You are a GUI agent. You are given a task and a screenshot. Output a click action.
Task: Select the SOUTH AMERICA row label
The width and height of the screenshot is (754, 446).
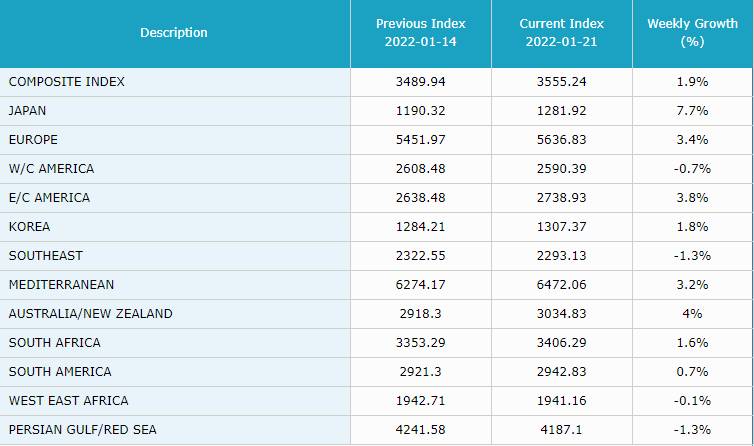(x=59, y=372)
